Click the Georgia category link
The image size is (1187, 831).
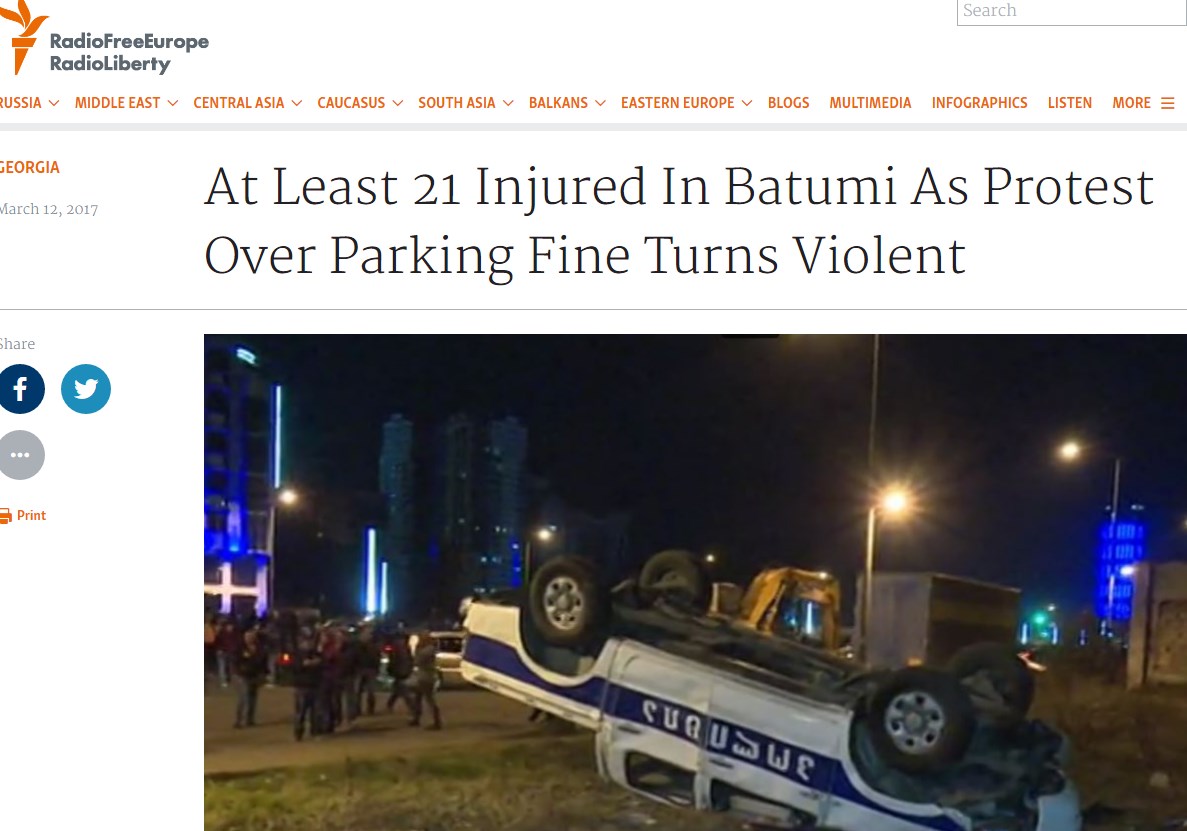coord(30,167)
